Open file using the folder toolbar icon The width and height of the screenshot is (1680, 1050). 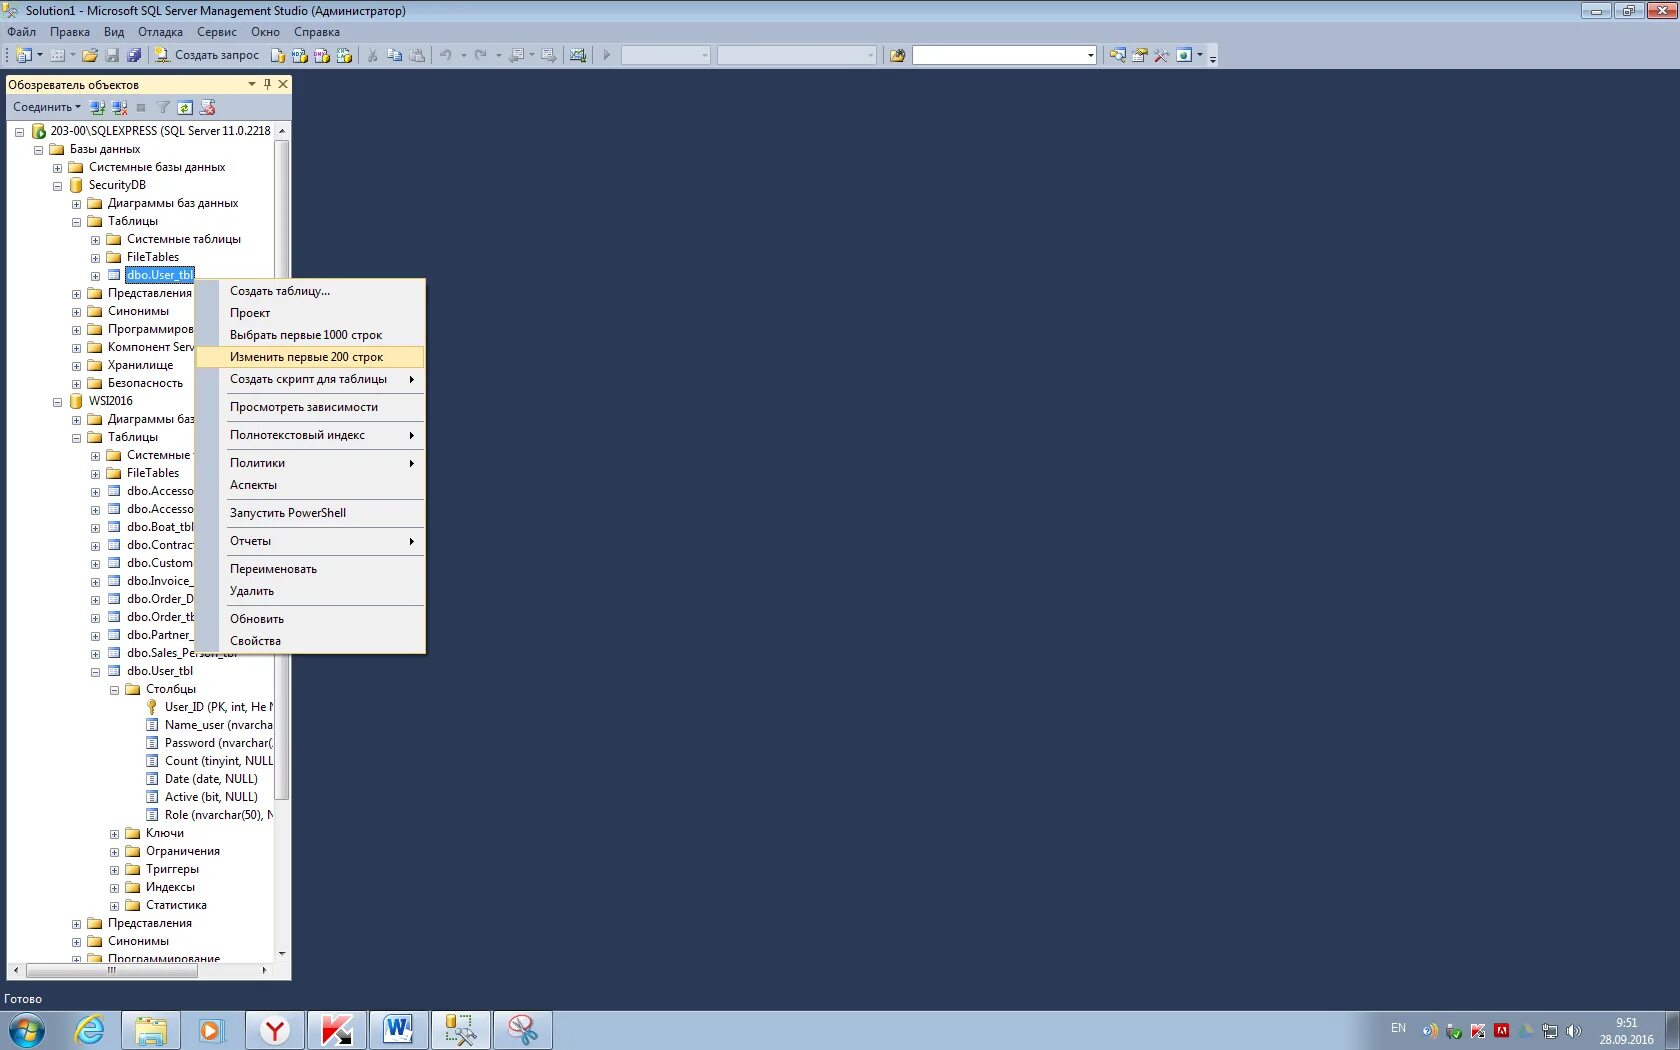pos(90,55)
